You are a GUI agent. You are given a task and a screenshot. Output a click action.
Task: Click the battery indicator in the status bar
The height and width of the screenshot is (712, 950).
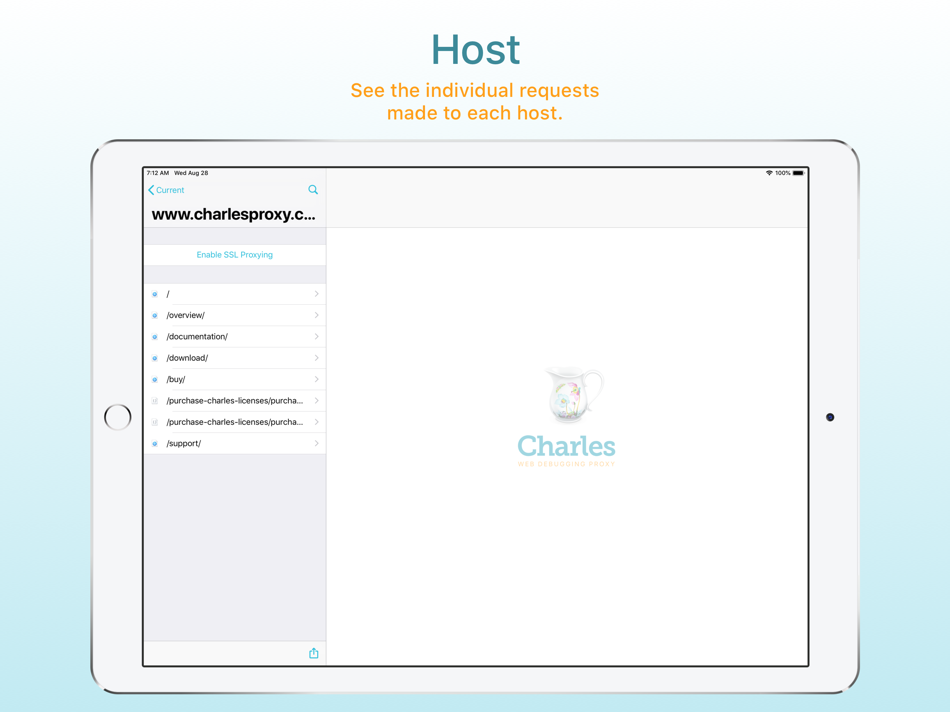coord(798,171)
